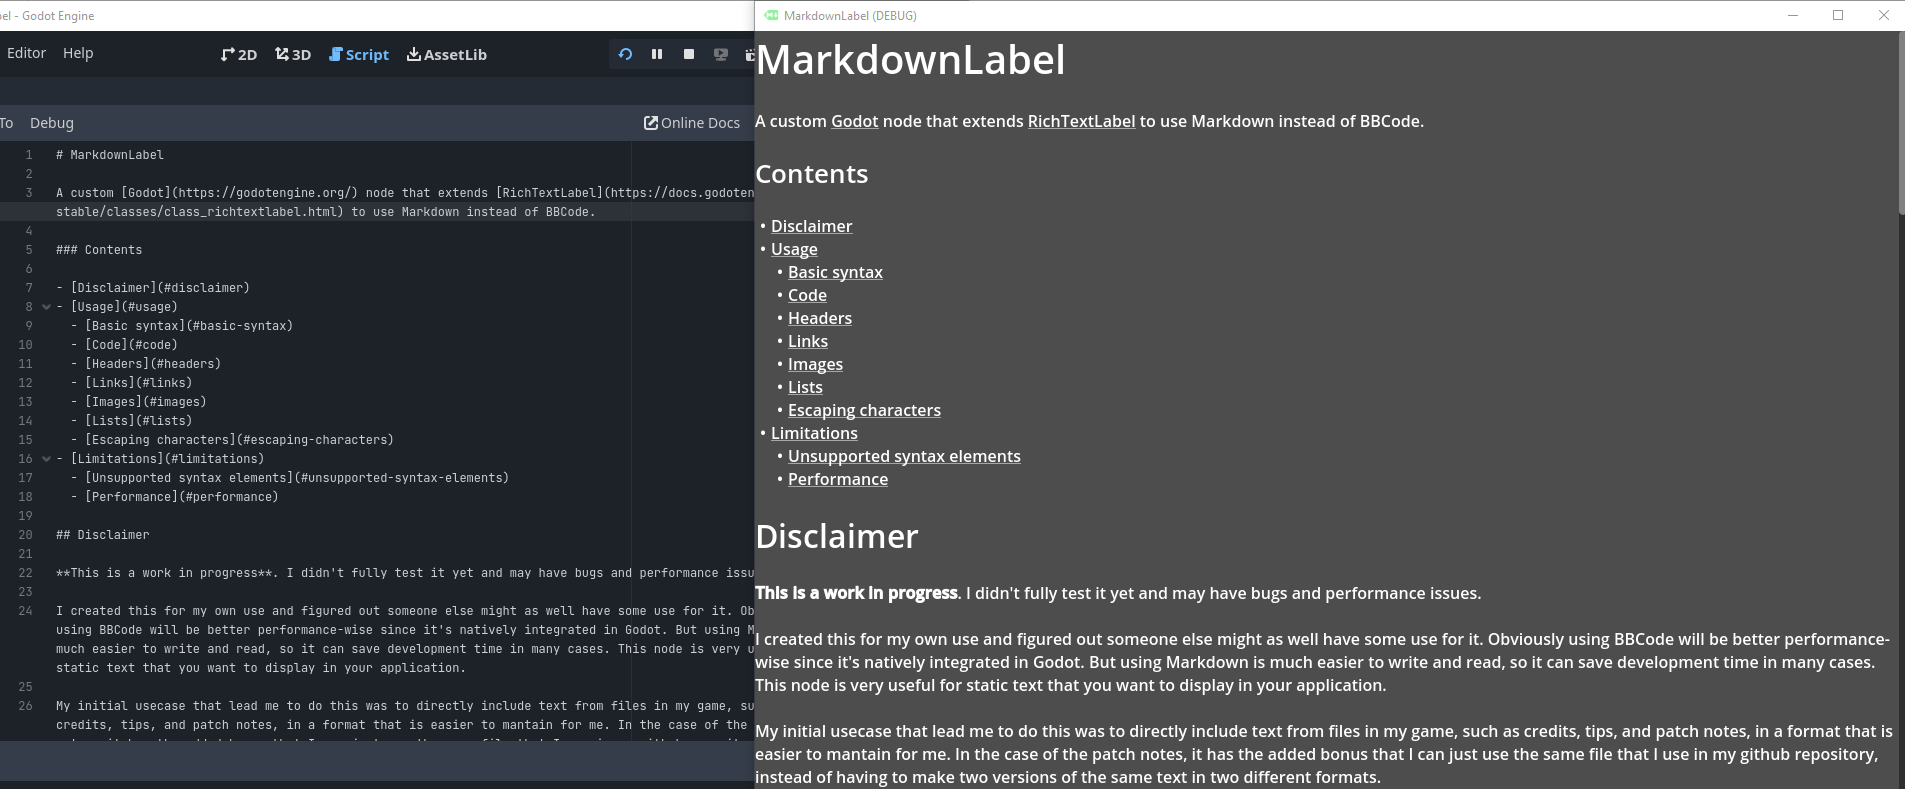Collapse the Usage list fold on line 8
This screenshot has width=1905, height=789.
tap(46, 307)
